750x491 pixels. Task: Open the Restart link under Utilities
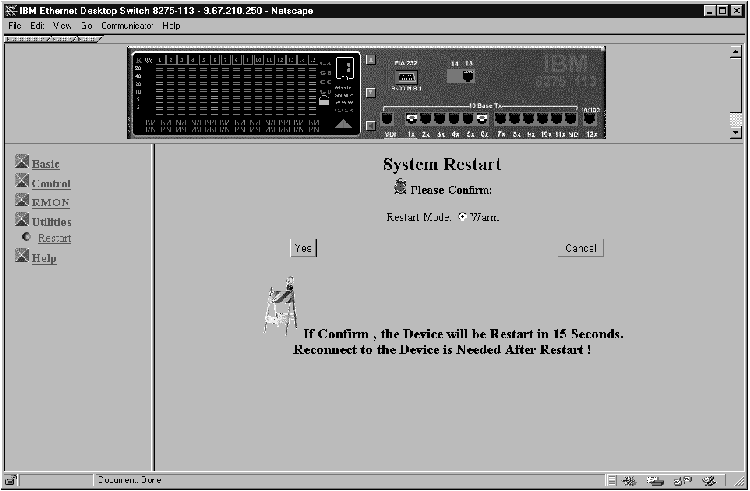click(x=54, y=238)
